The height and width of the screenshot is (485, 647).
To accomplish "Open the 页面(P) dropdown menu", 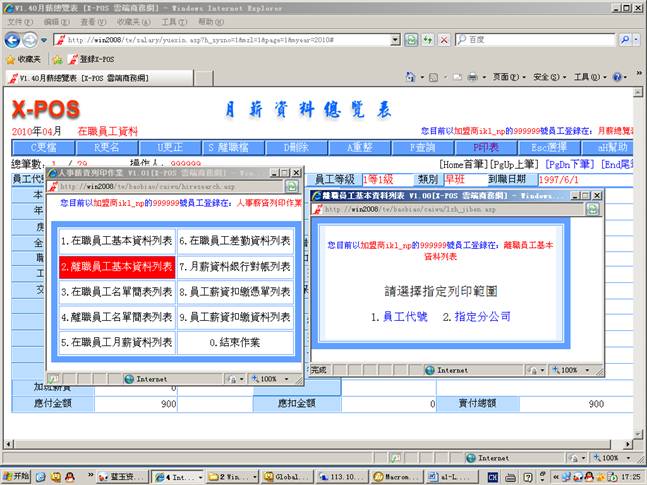I will pos(507,77).
